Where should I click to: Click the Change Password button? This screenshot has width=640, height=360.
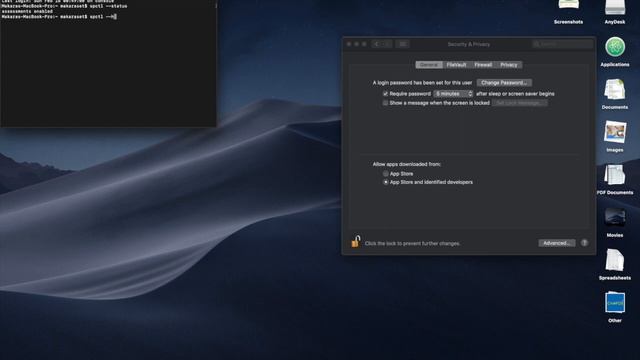[x=504, y=83]
